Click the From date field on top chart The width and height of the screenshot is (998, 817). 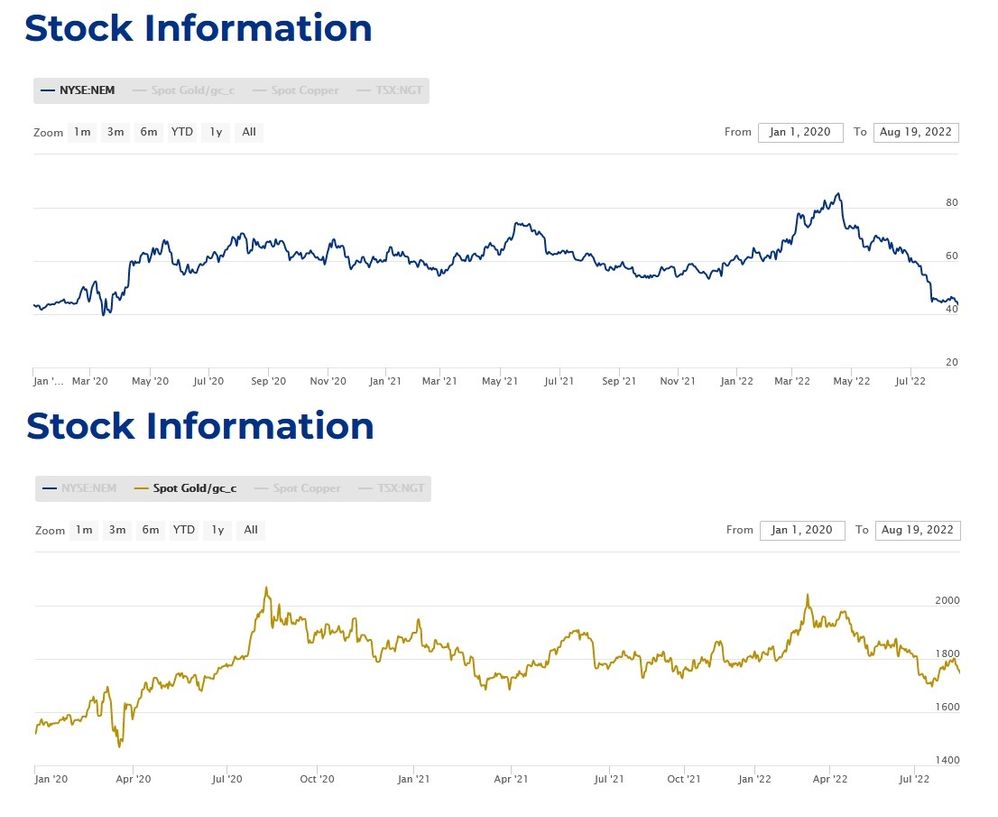pyautogui.click(x=800, y=131)
